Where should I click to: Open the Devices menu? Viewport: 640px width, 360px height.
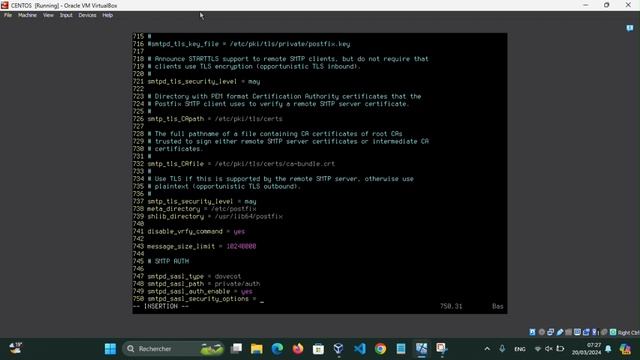click(87, 15)
